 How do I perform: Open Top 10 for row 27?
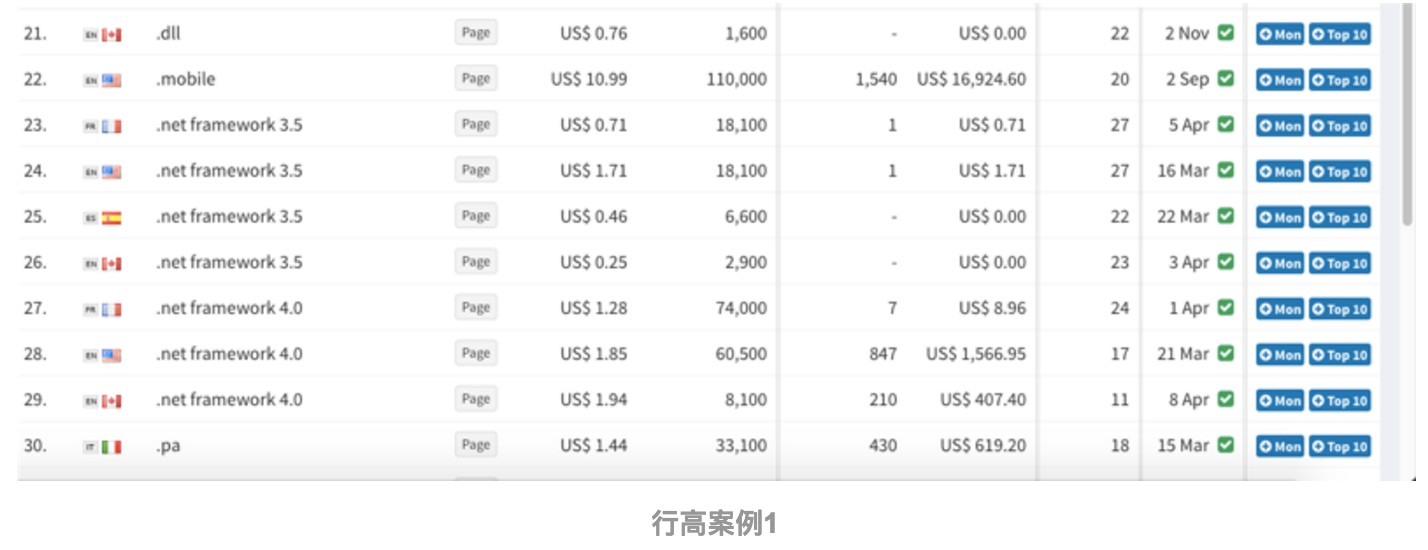[1339, 309]
